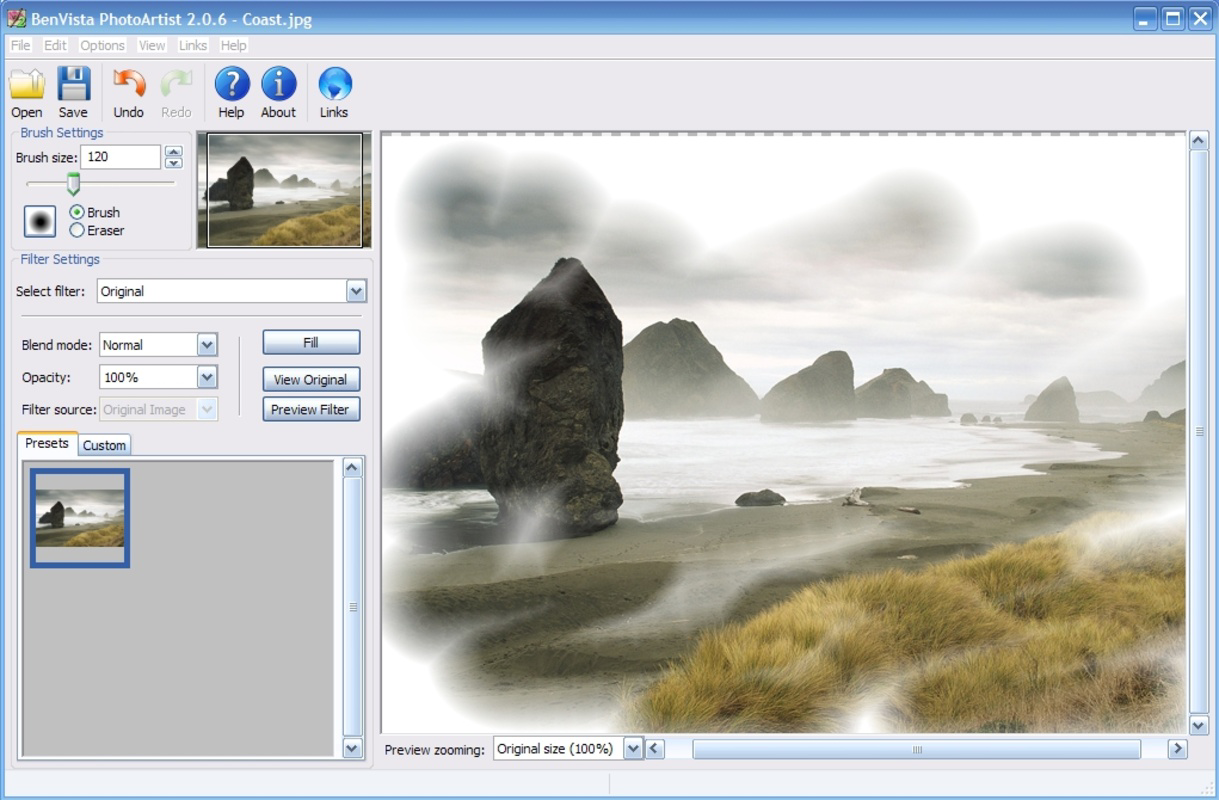Open the File menu
Image resolution: width=1219 pixels, height=800 pixels.
click(x=20, y=45)
